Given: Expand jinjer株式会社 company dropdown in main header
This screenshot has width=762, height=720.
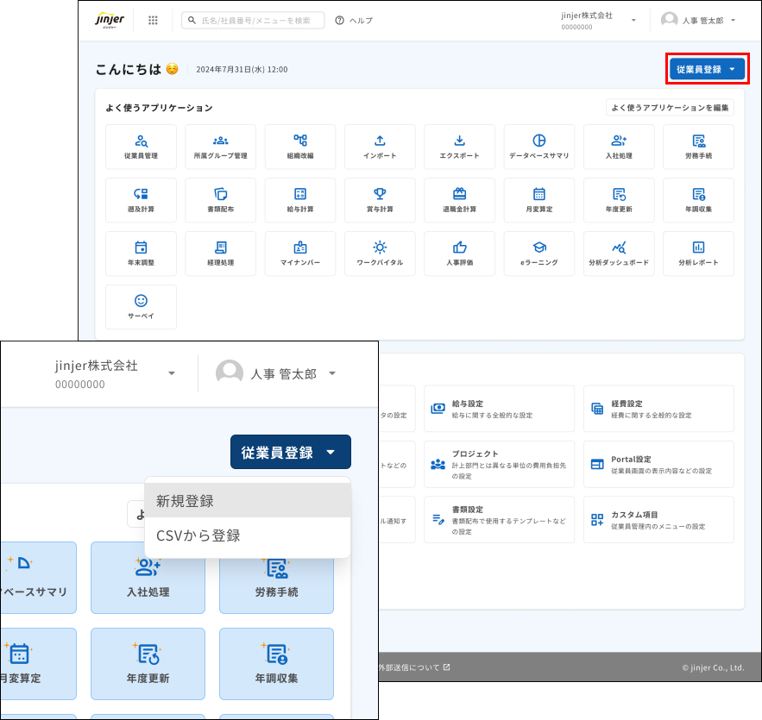Looking at the screenshot, I should (599, 20).
